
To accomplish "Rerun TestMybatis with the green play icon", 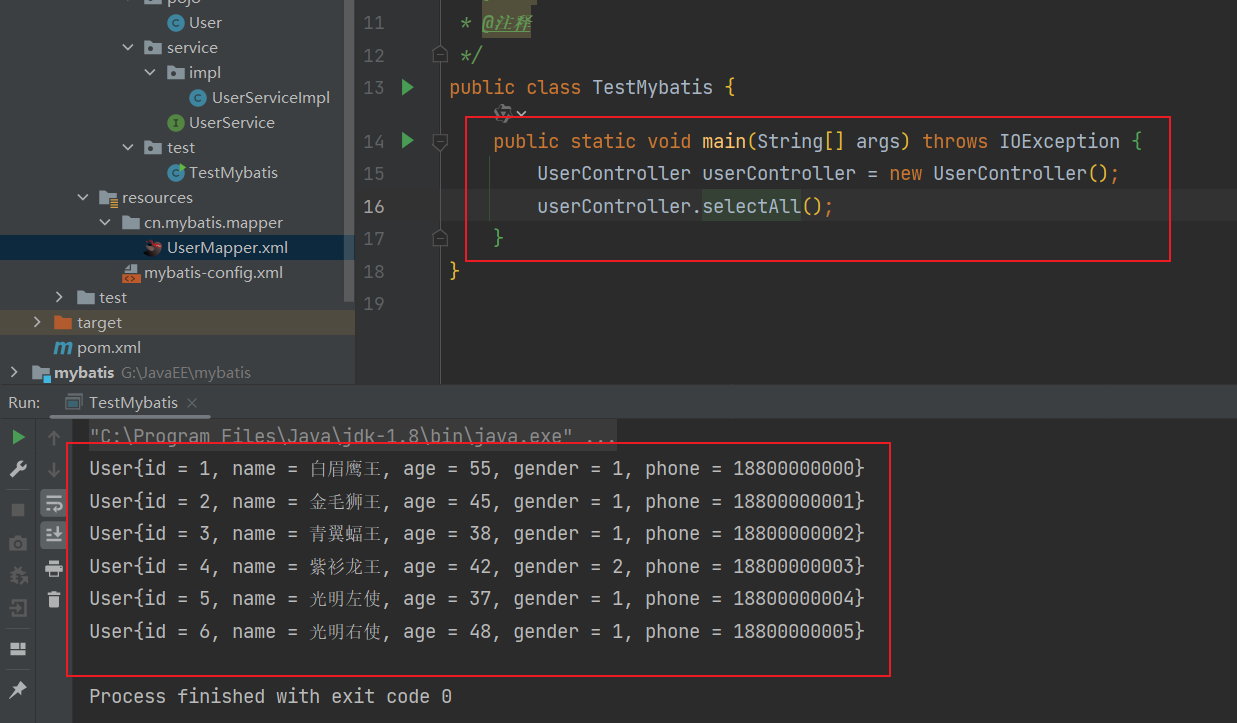I will 18,437.
